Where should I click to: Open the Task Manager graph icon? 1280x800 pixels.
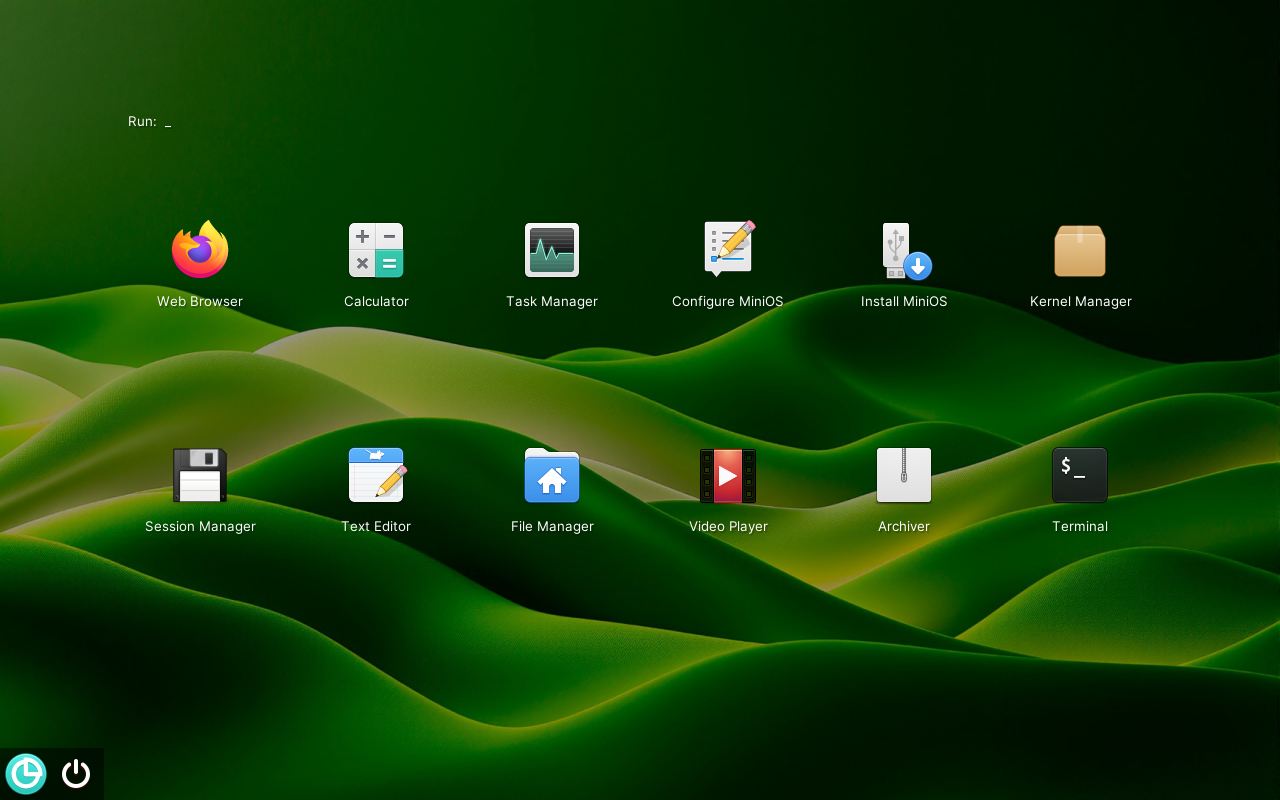coord(552,250)
